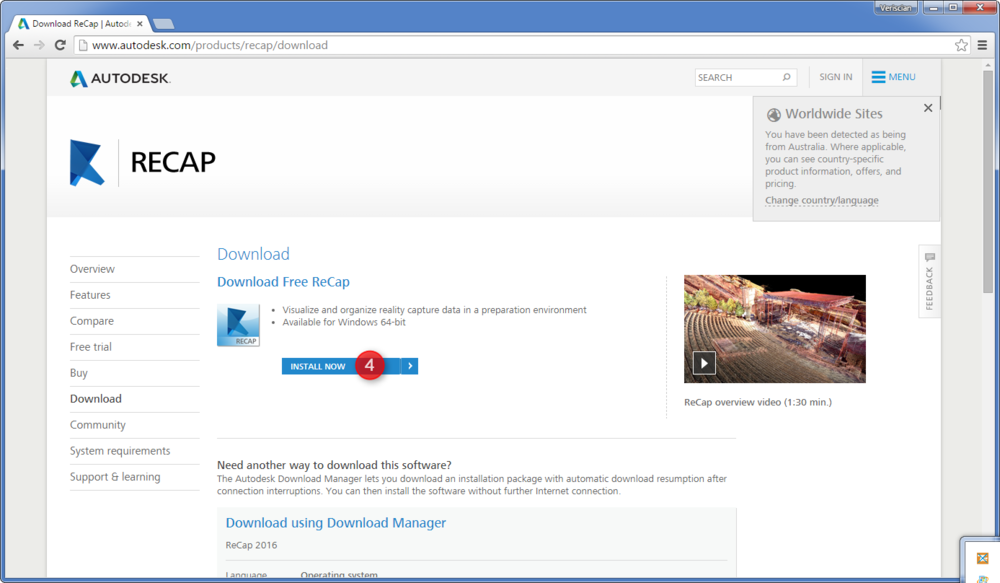Open the FEEDBACK side tab
The width and height of the screenshot is (1000, 583).
click(929, 281)
